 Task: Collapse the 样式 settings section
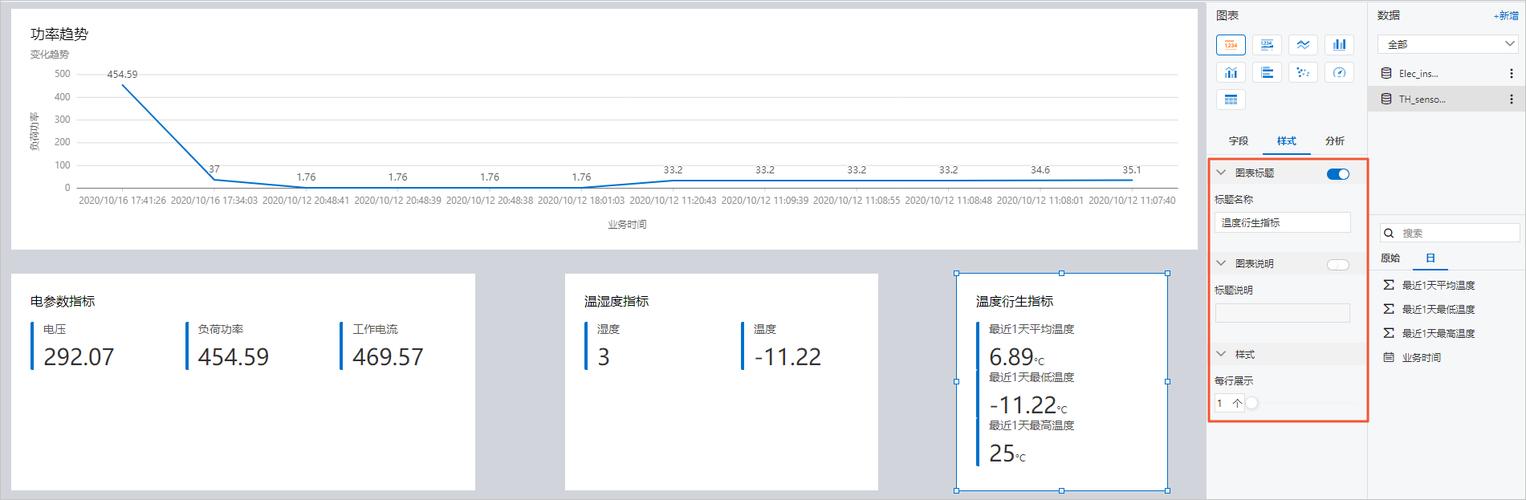pos(1221,354)
